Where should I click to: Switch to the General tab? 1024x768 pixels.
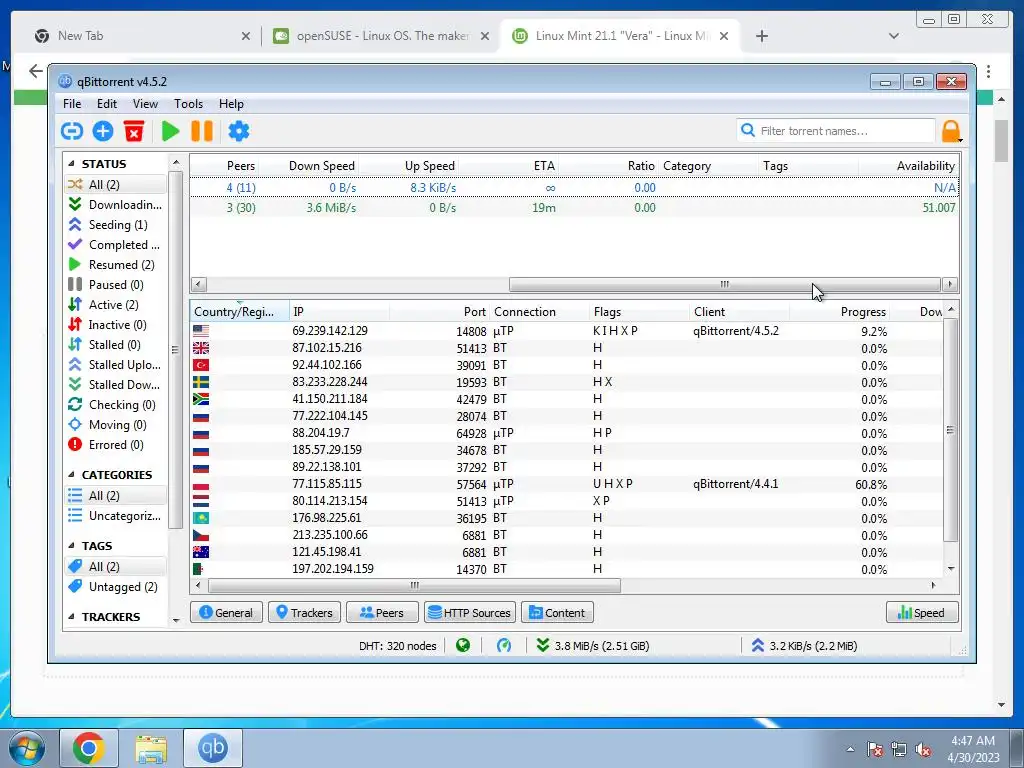click(226, 613)
